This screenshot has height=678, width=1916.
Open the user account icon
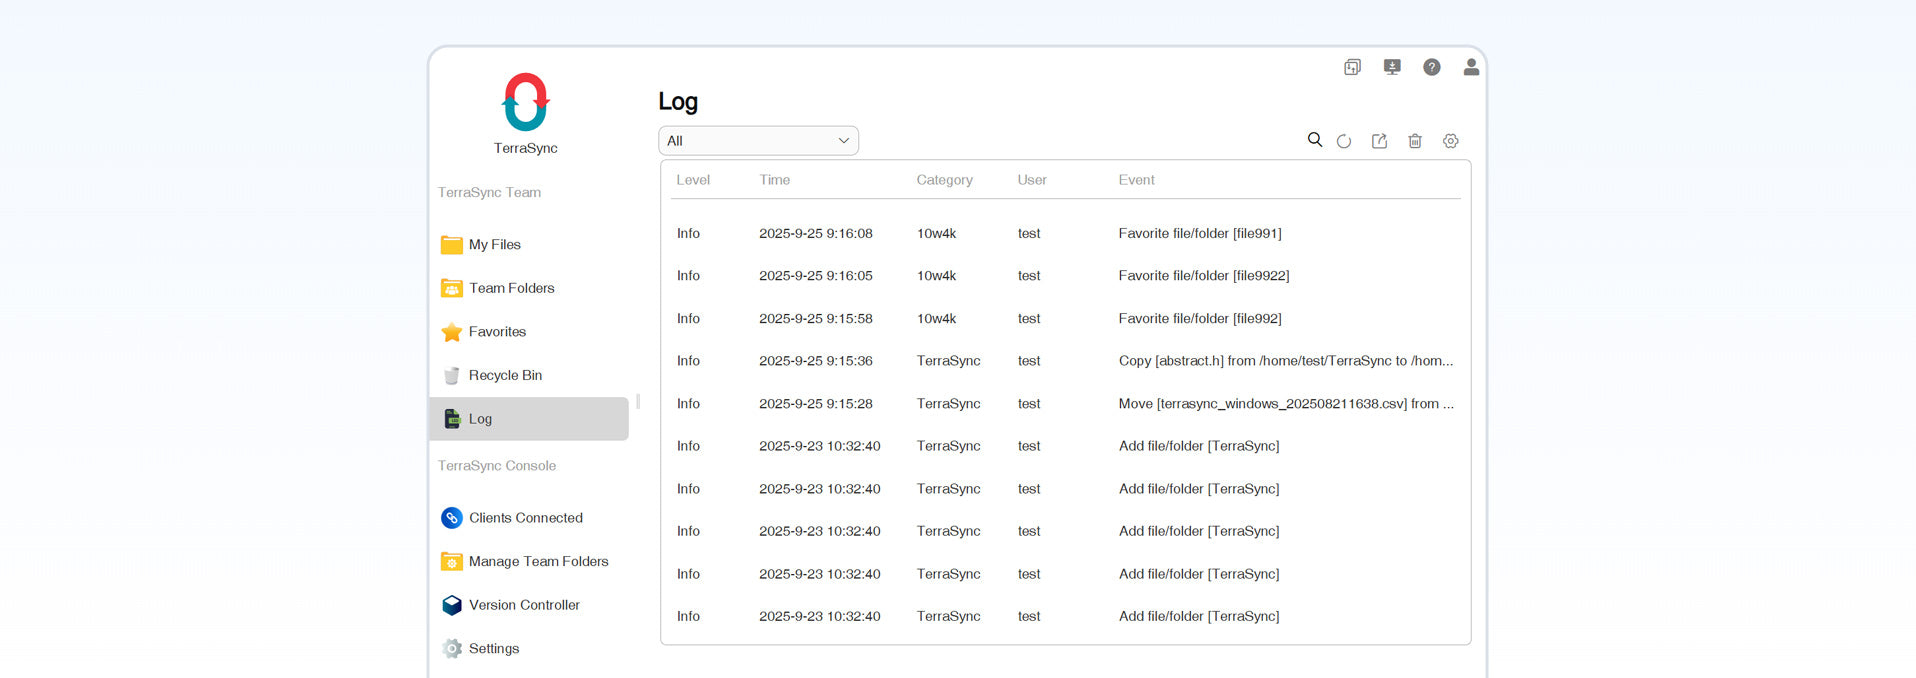[1471, 67]
